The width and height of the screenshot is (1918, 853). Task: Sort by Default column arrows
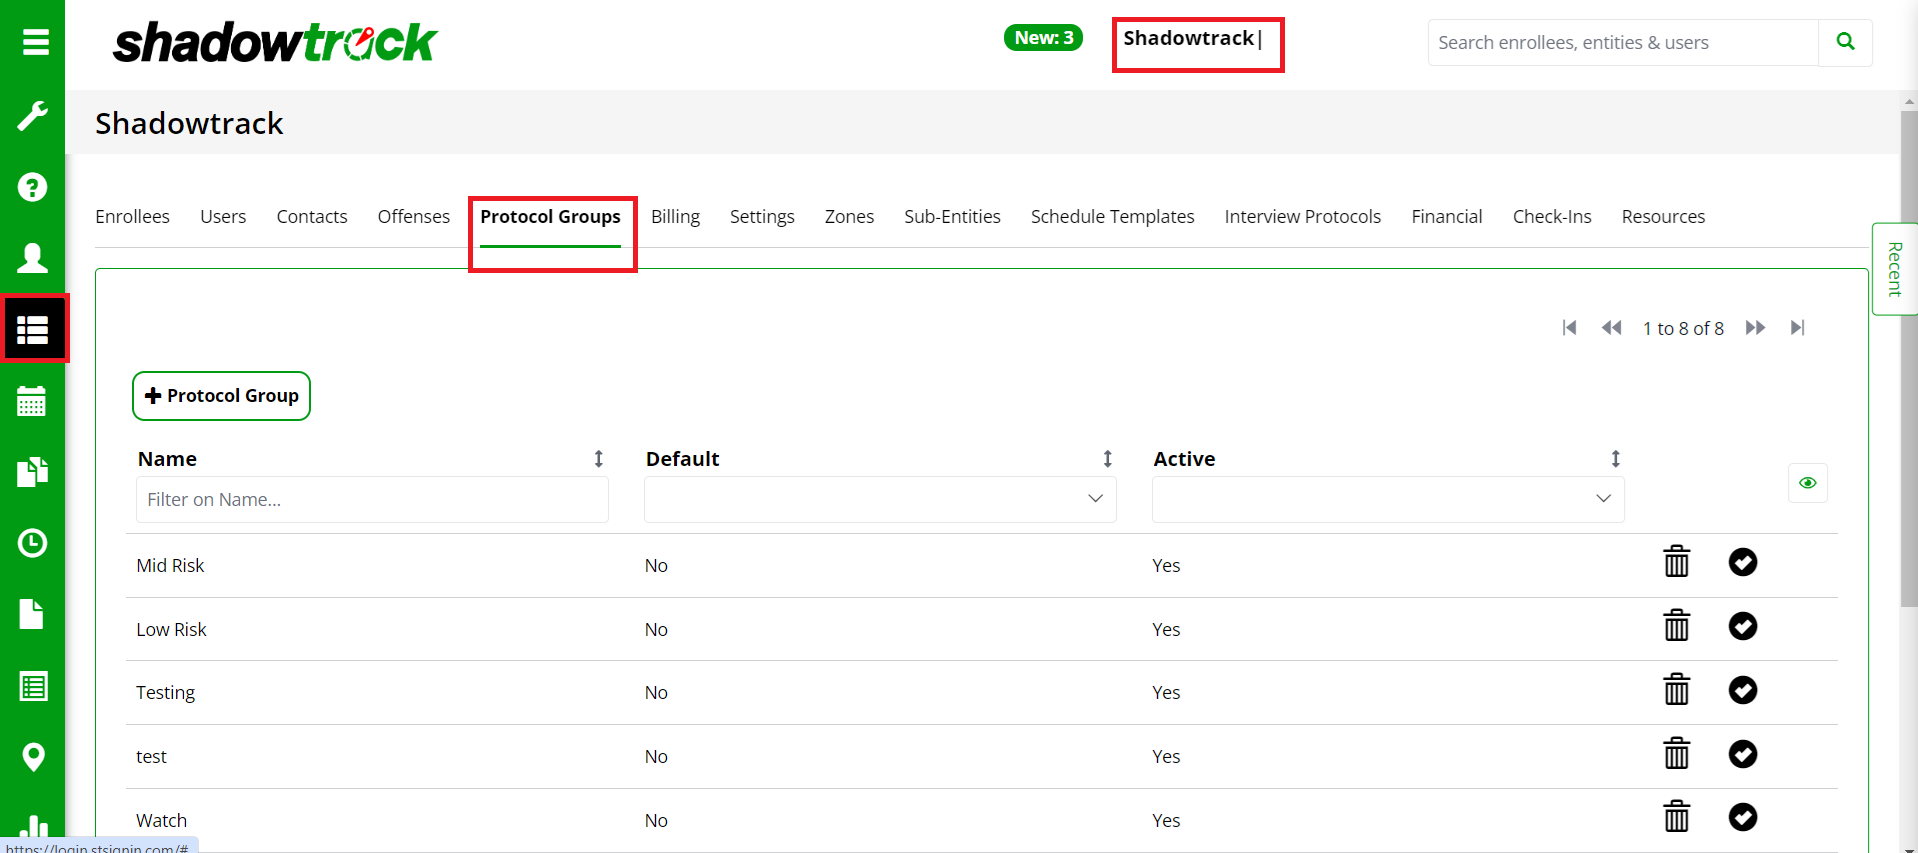[x=1107, y=459]
